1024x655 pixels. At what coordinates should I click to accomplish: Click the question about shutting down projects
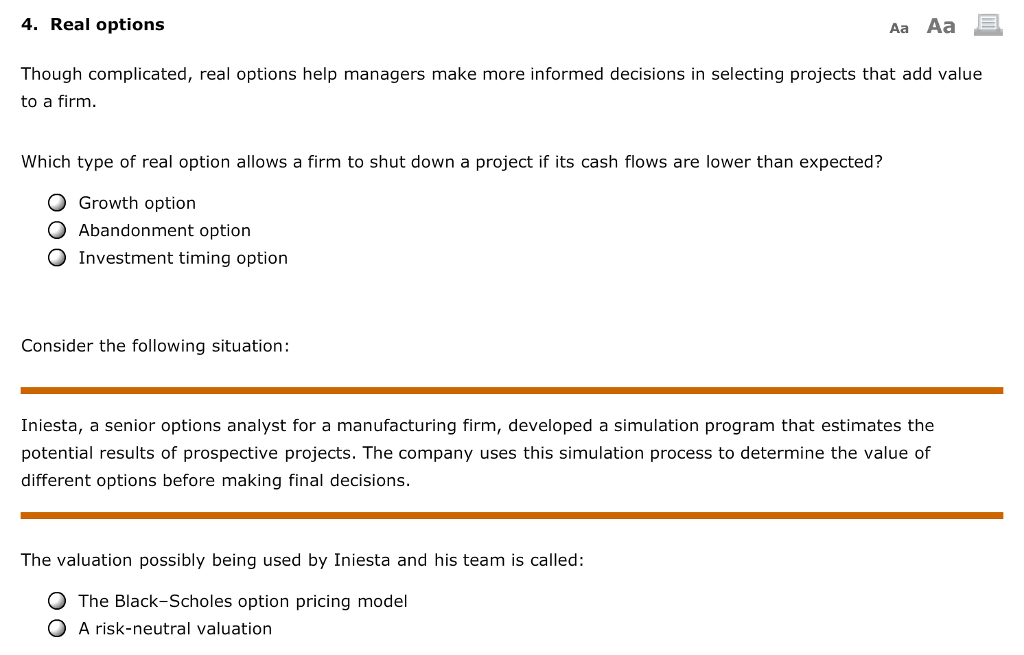click(x=452, y=161)
